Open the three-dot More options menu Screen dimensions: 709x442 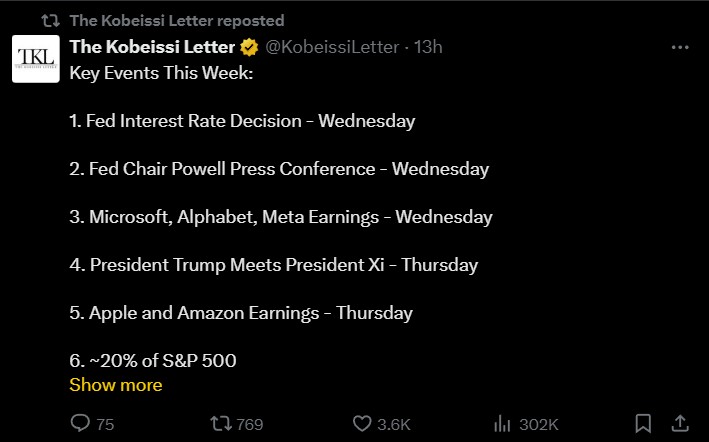coord(679,47)
